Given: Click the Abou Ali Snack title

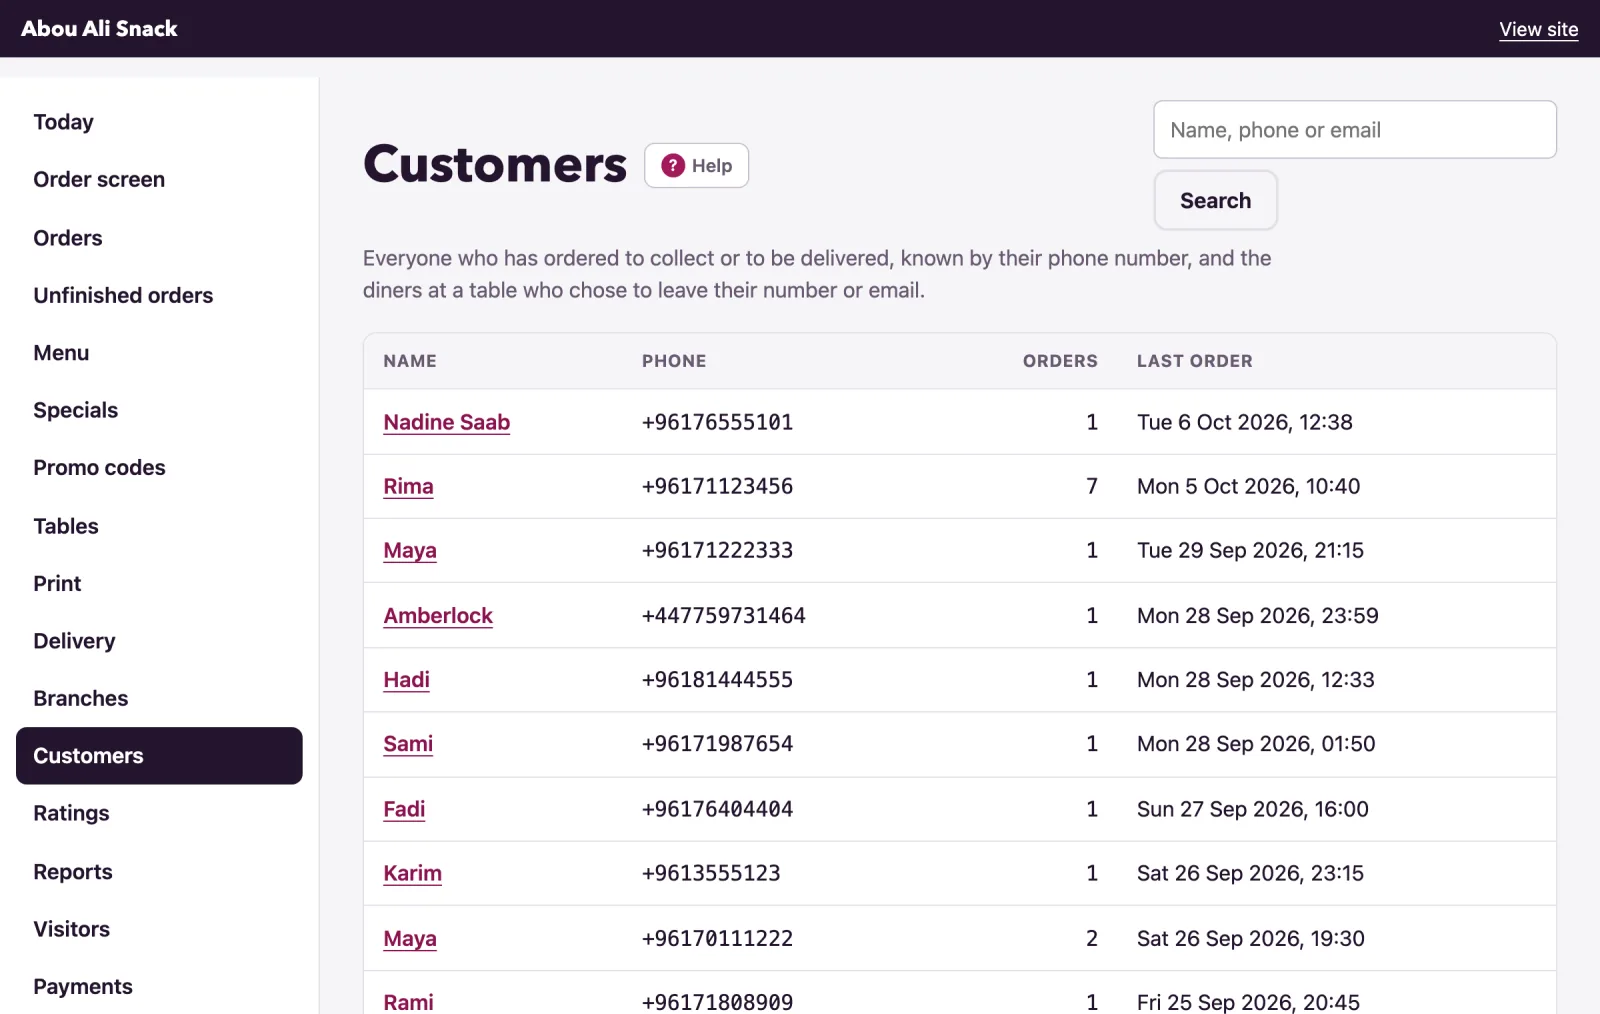Looking at the screenshot, I should 99,28.
